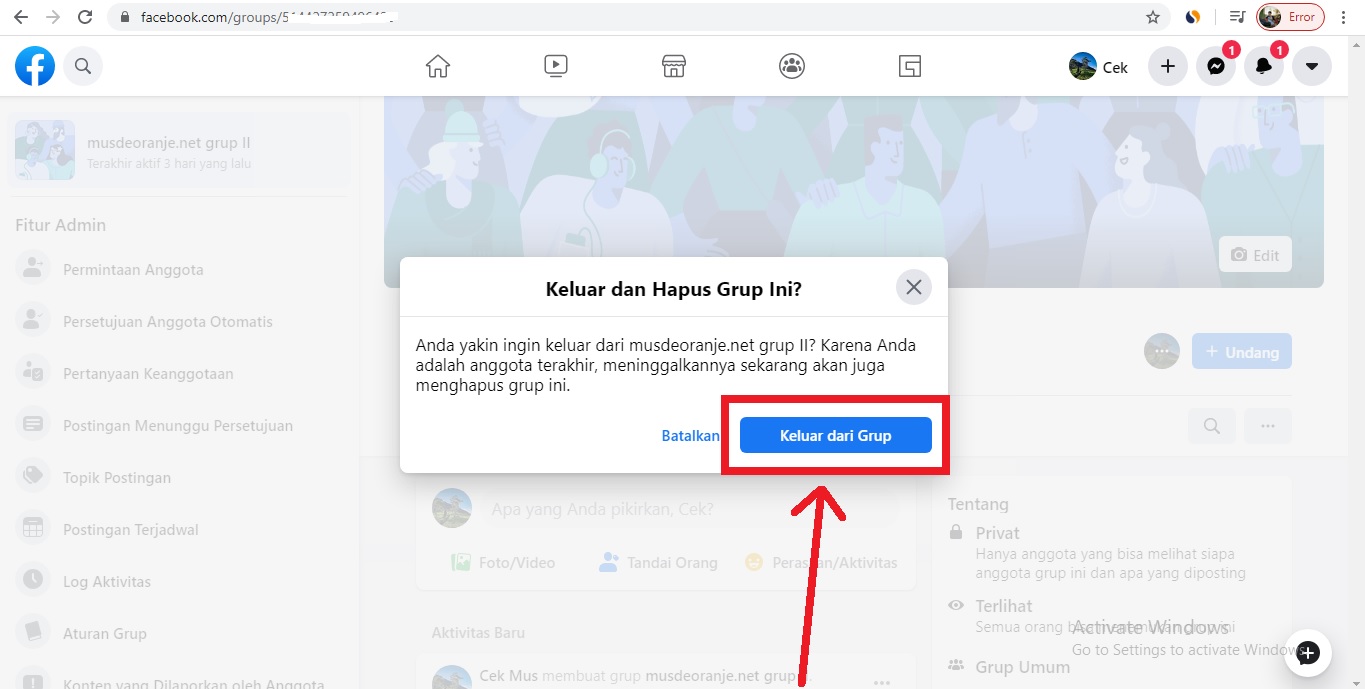Click browser back arrow
1365x689 pixels.
point(21,17)
